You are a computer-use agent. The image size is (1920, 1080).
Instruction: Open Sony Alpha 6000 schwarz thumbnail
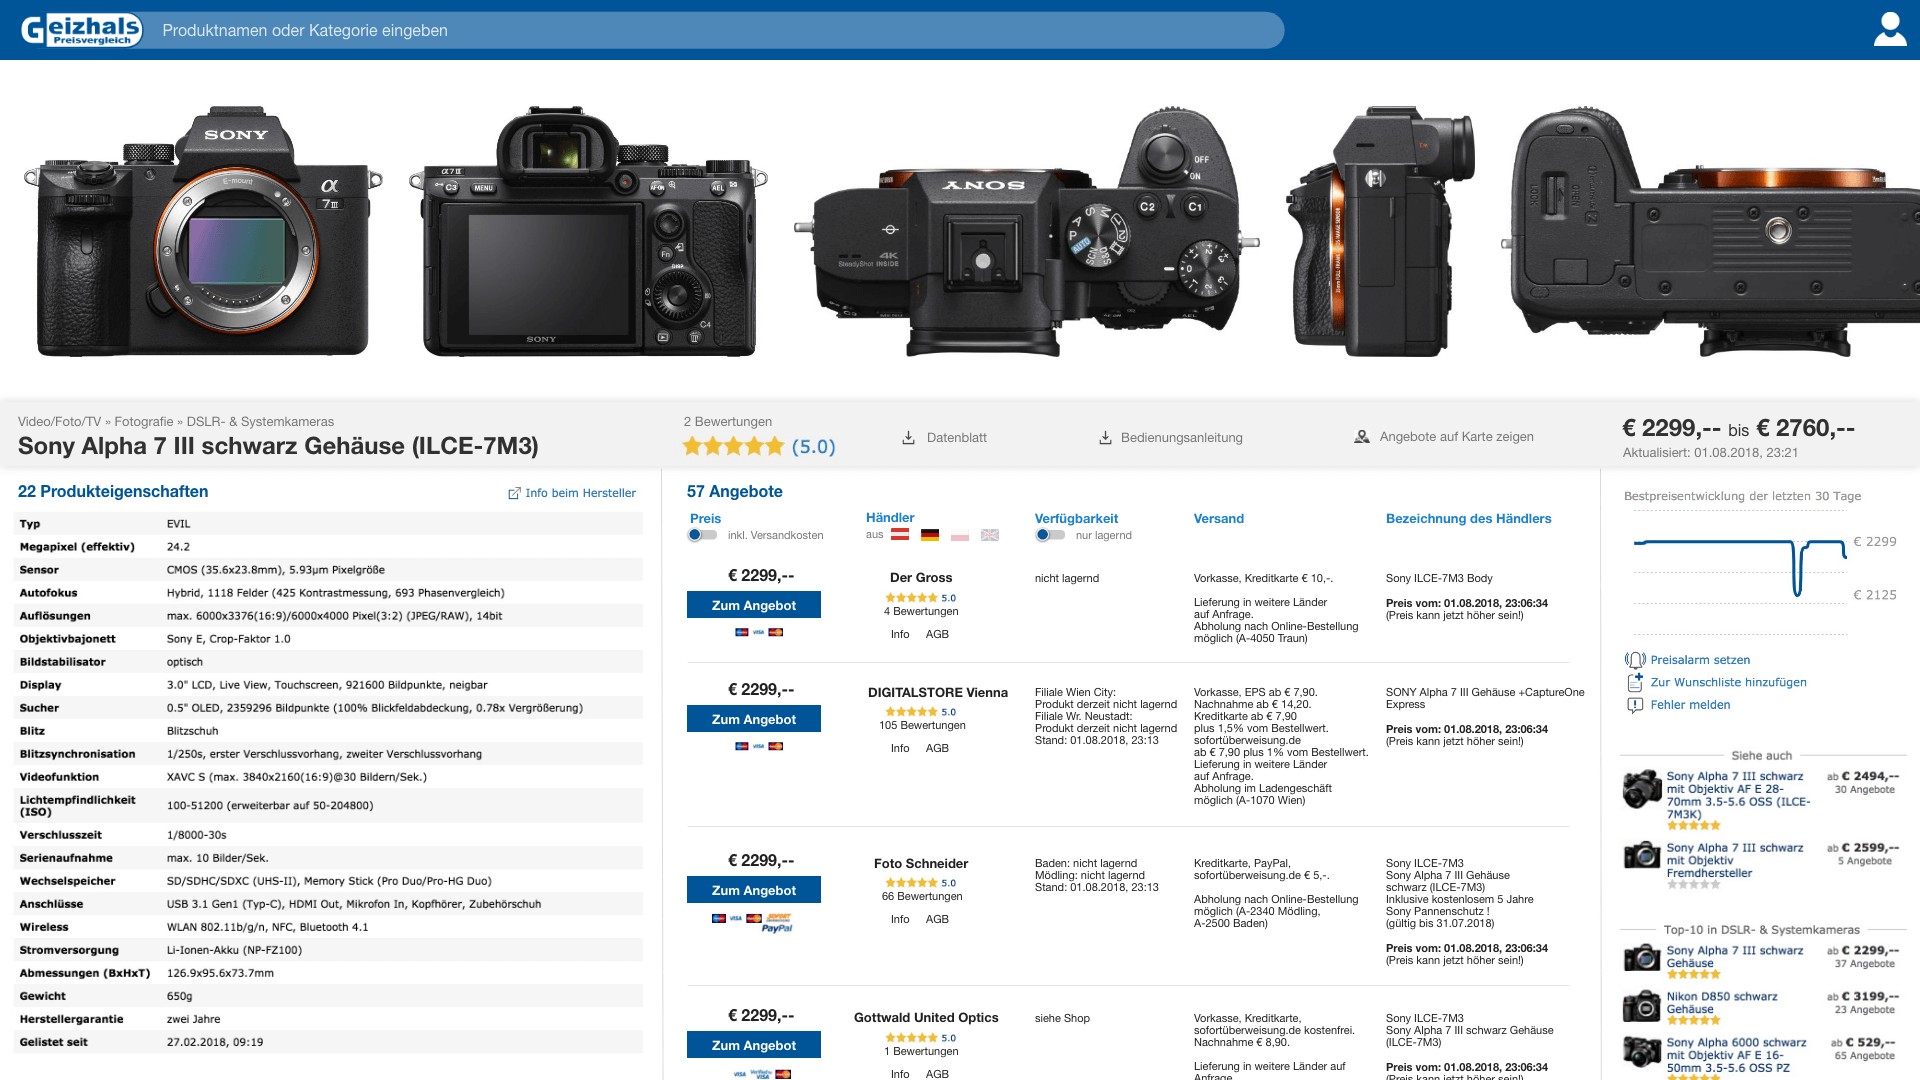[1642, 1052]
